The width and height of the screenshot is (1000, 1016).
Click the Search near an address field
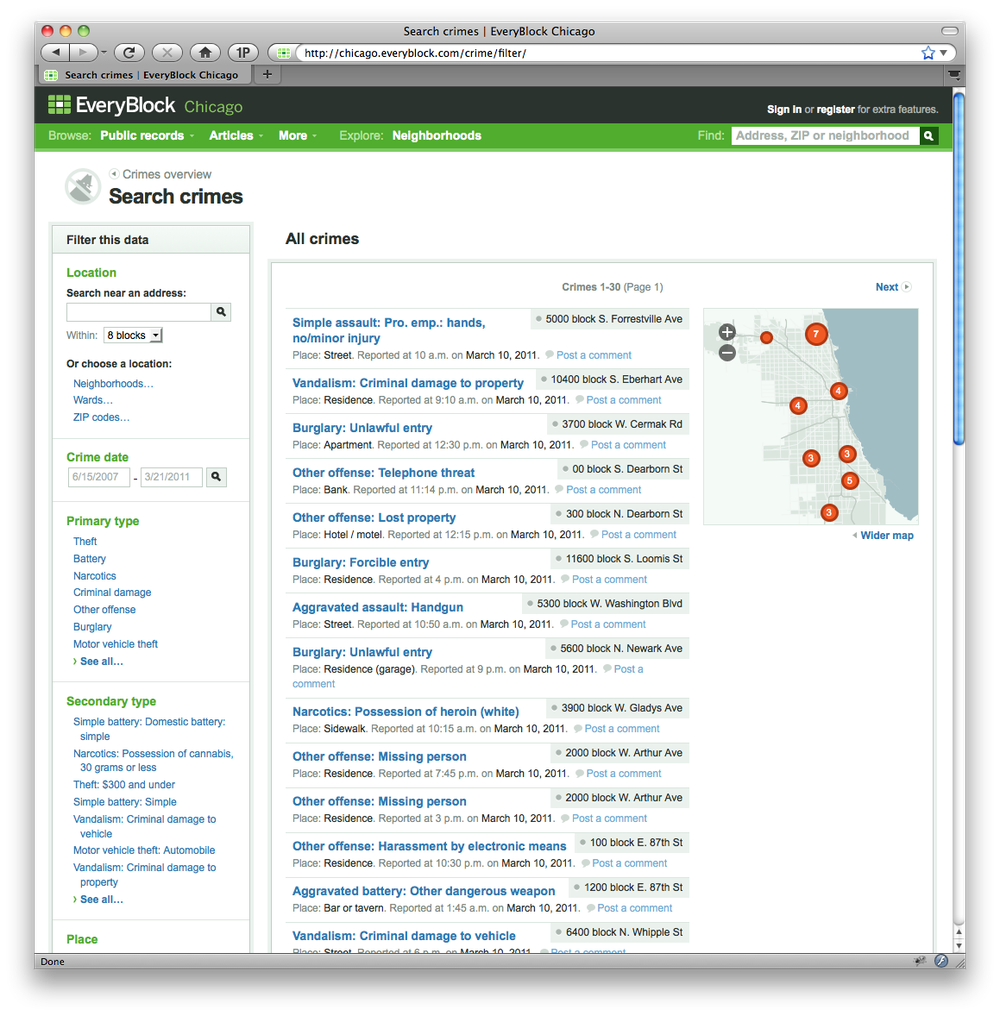[139, 312]
